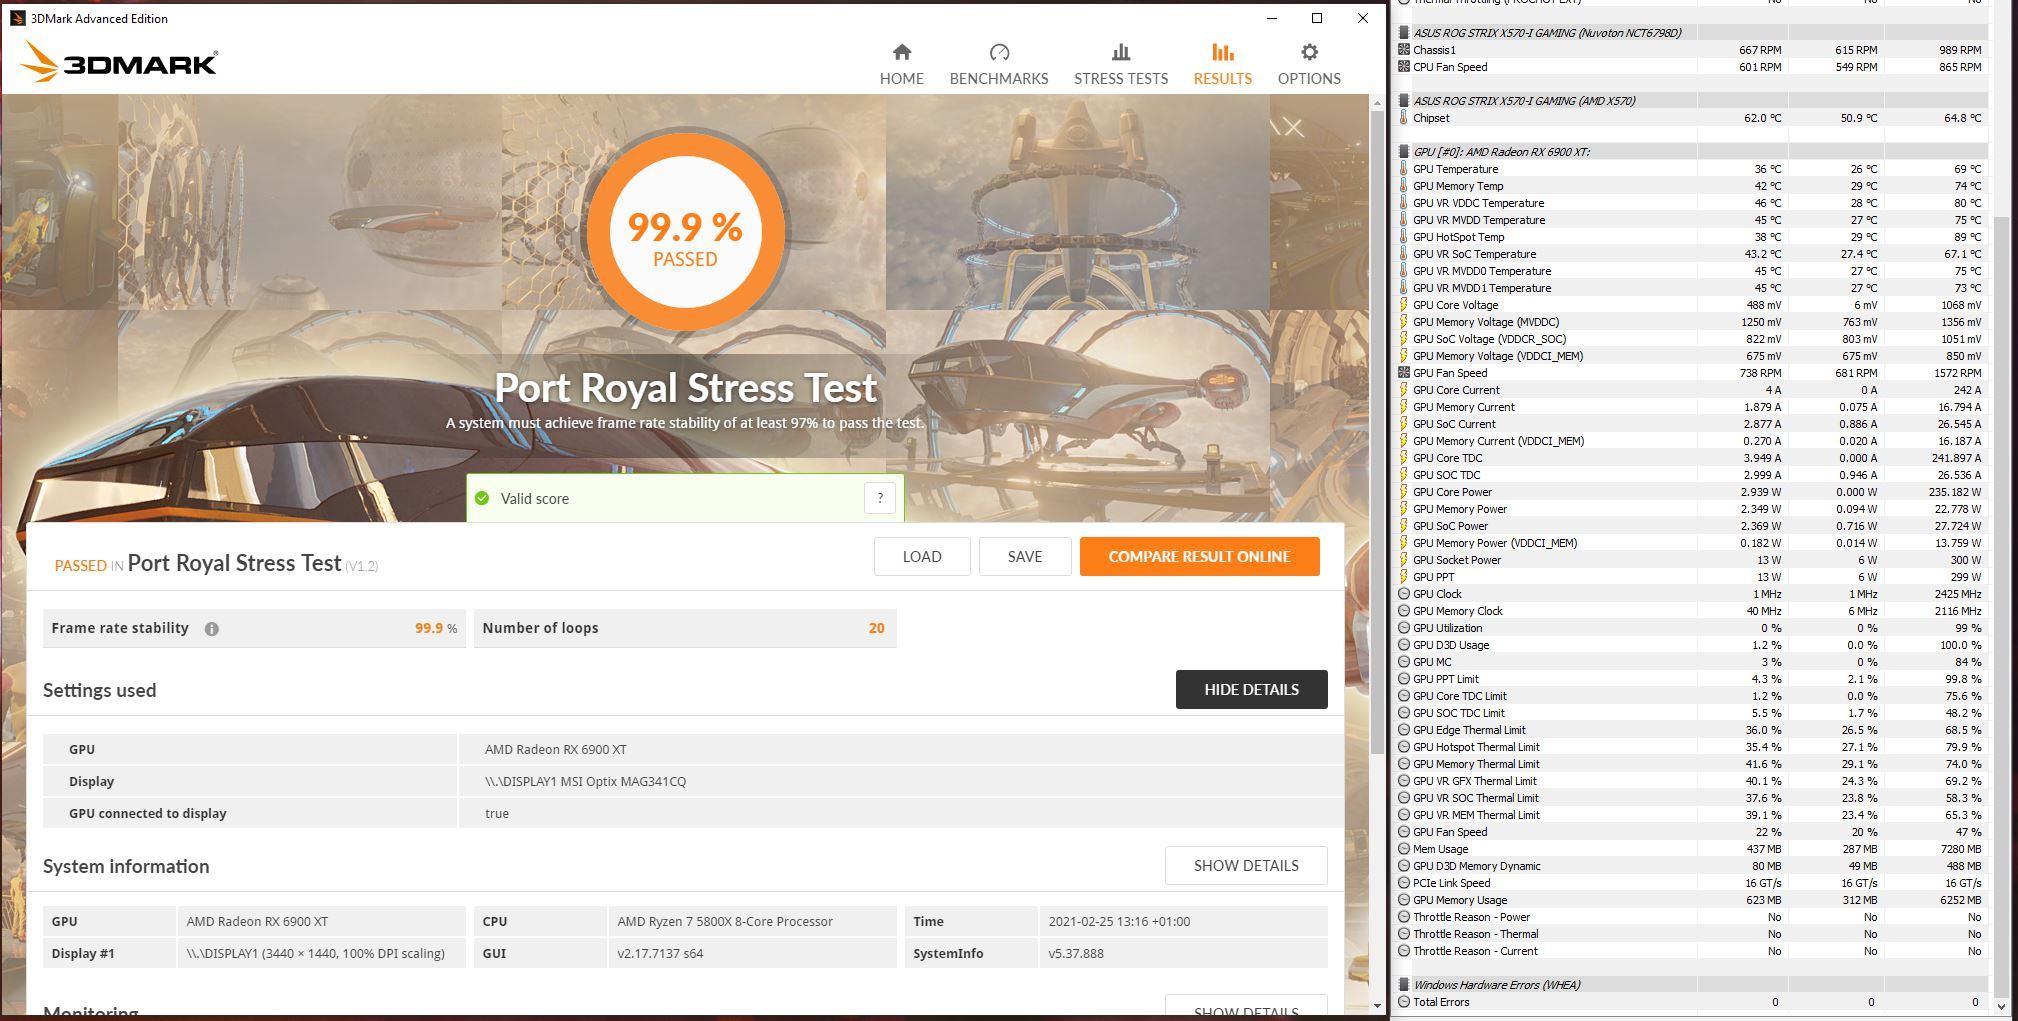
Task: Select the RESULTS tab
Action: [x=1222, y=64]
